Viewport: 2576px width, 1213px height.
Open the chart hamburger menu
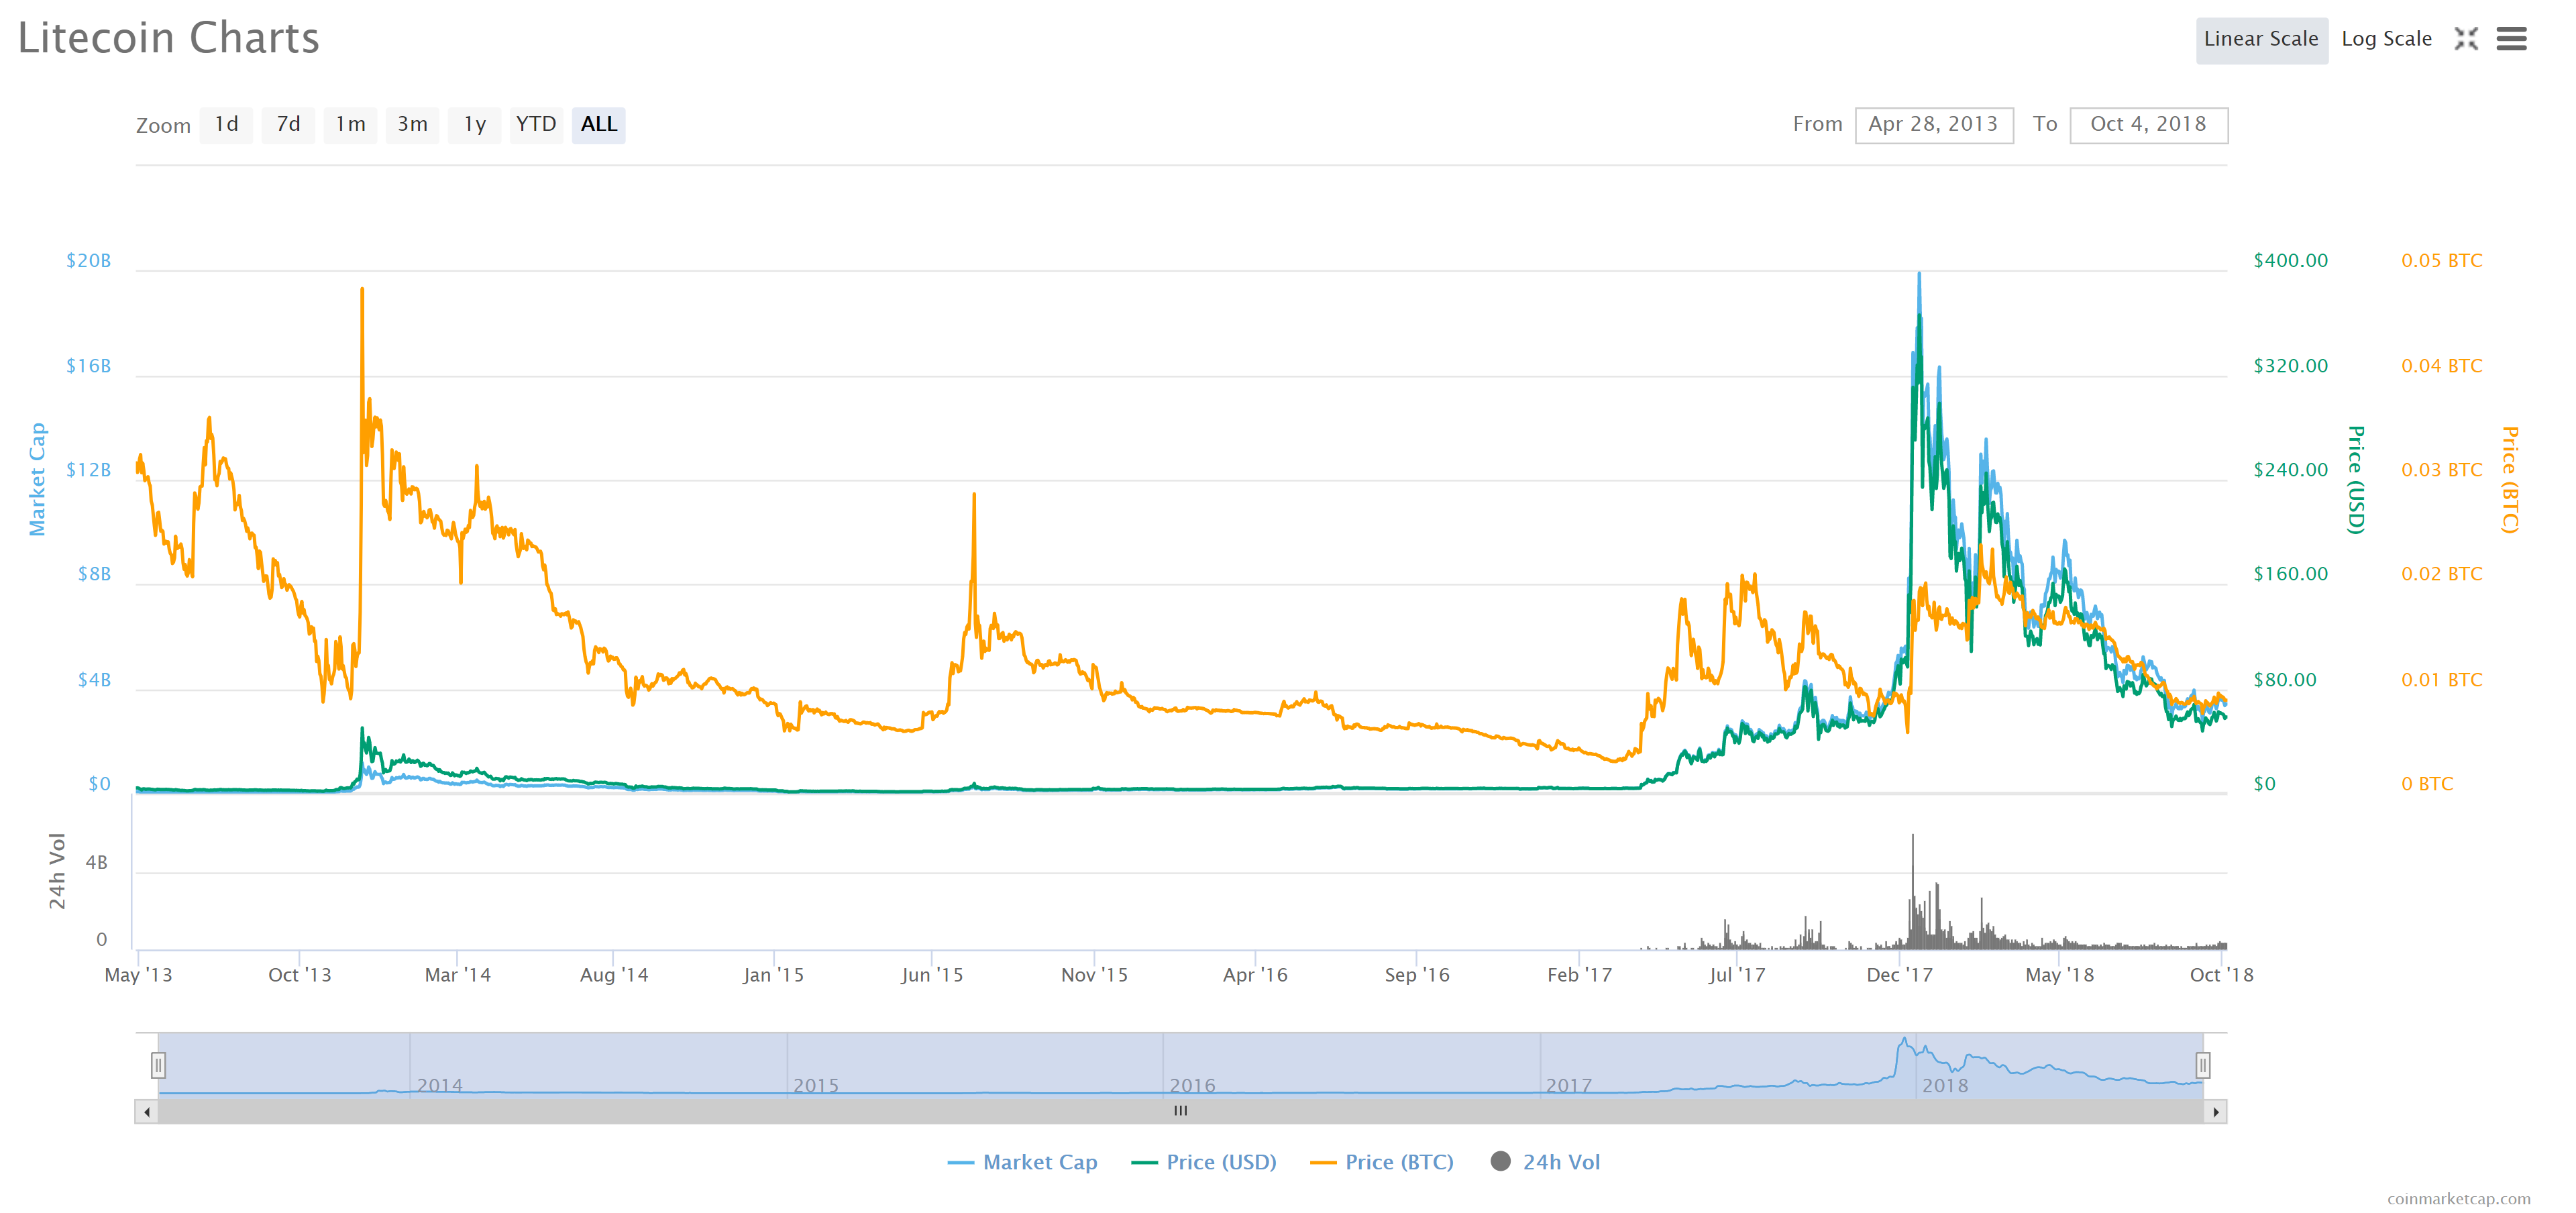point(2511,39)
